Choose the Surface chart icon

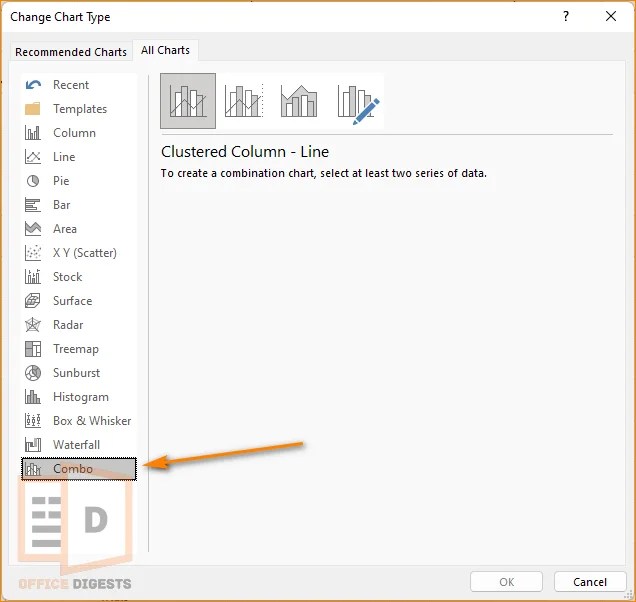pyautogui.click(x=32, y=301)
